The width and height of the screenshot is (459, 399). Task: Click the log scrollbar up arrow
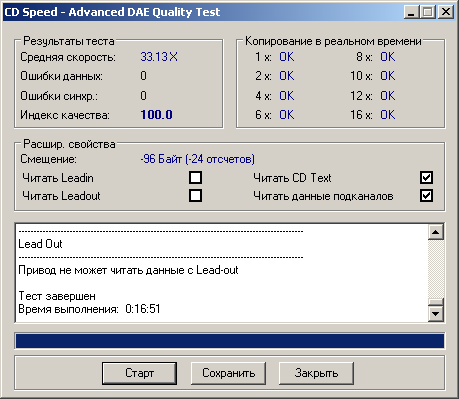tap(436, 232)
